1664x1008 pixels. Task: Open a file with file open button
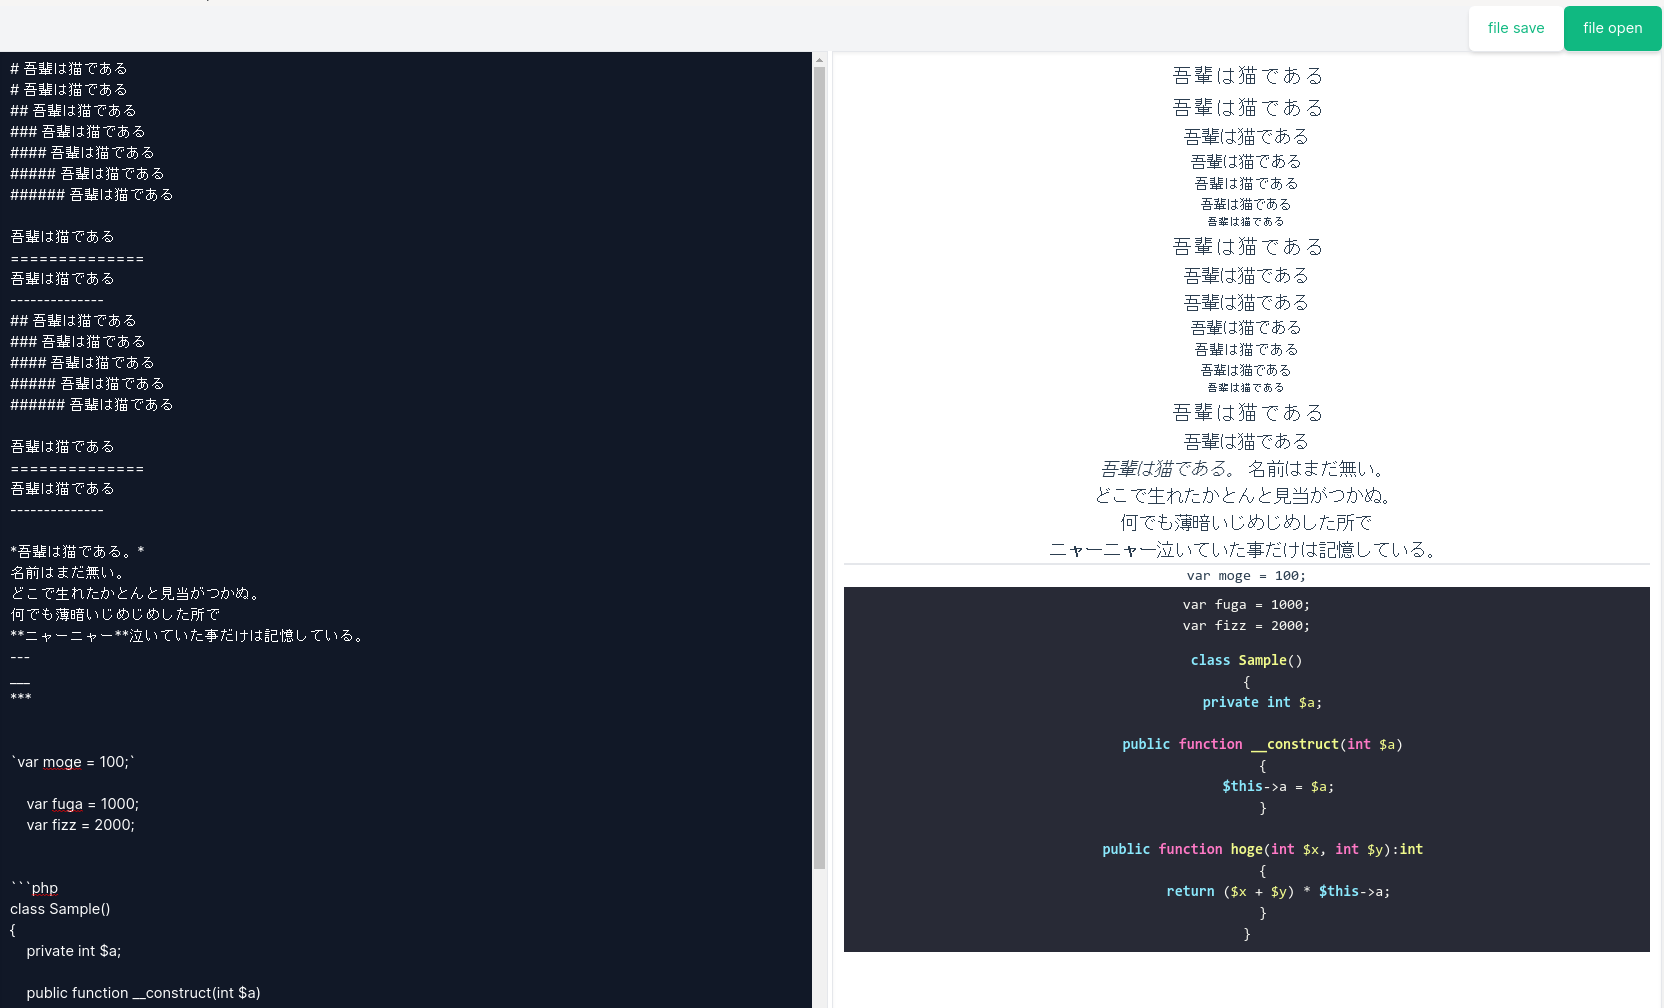coord(1612,28)
